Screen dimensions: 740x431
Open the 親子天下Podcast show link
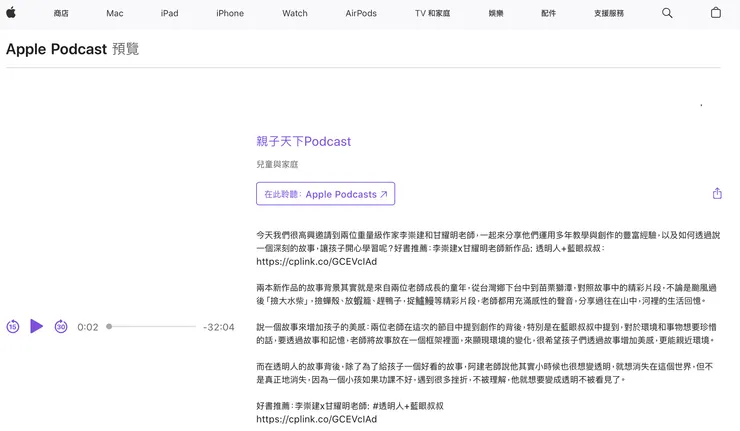point(303,141)
